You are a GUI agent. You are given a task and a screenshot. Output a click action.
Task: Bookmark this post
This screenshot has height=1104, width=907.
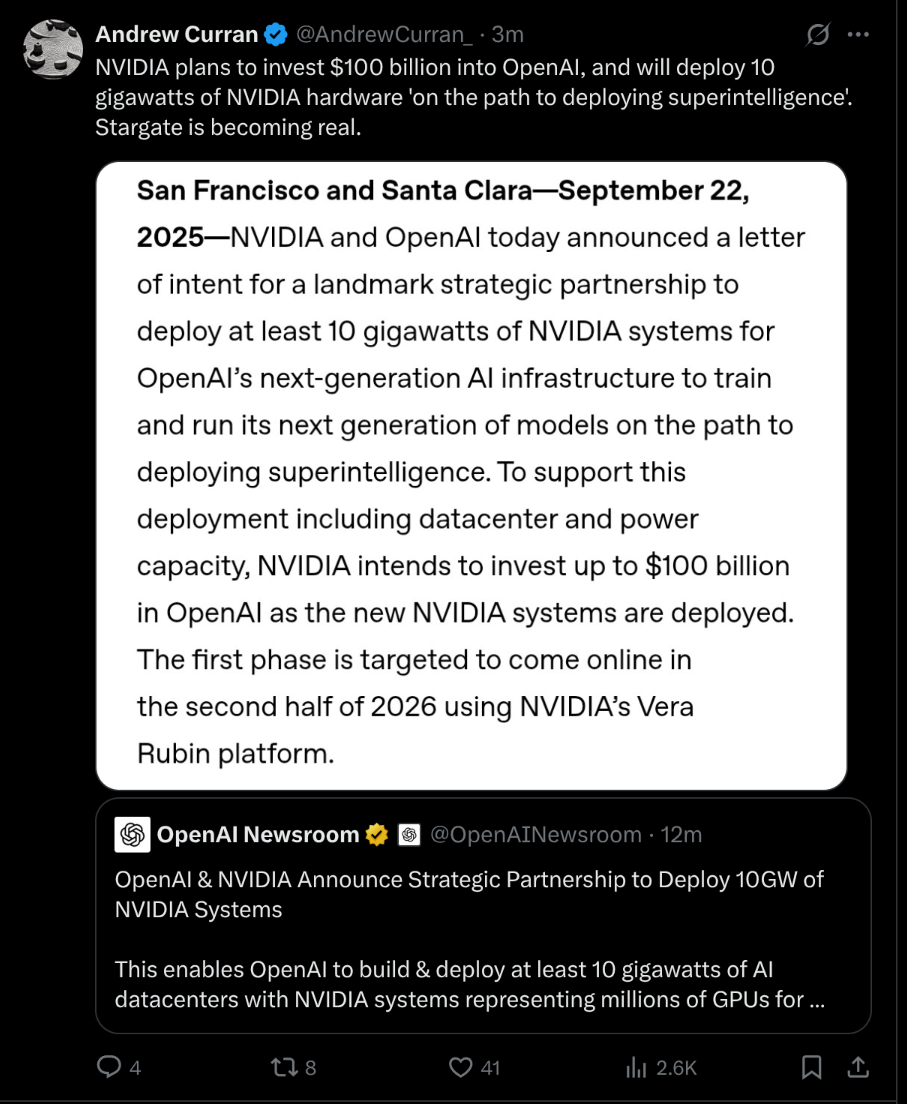click(812, 1067)
